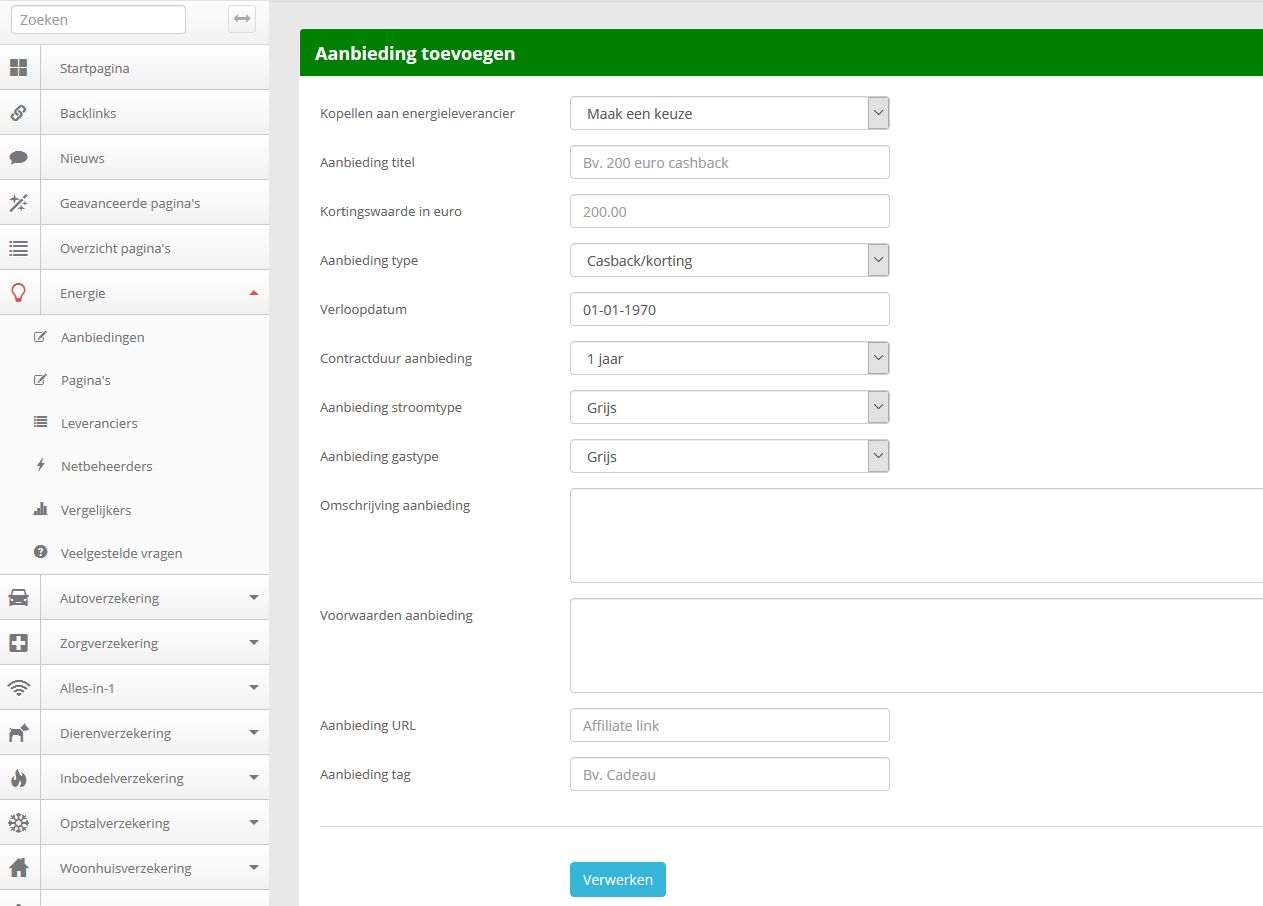Image resolution: width=1263 pixels, height=906 pixels.
Task: Click the Nieuws speech bubble icon
Action: point(18,158)
